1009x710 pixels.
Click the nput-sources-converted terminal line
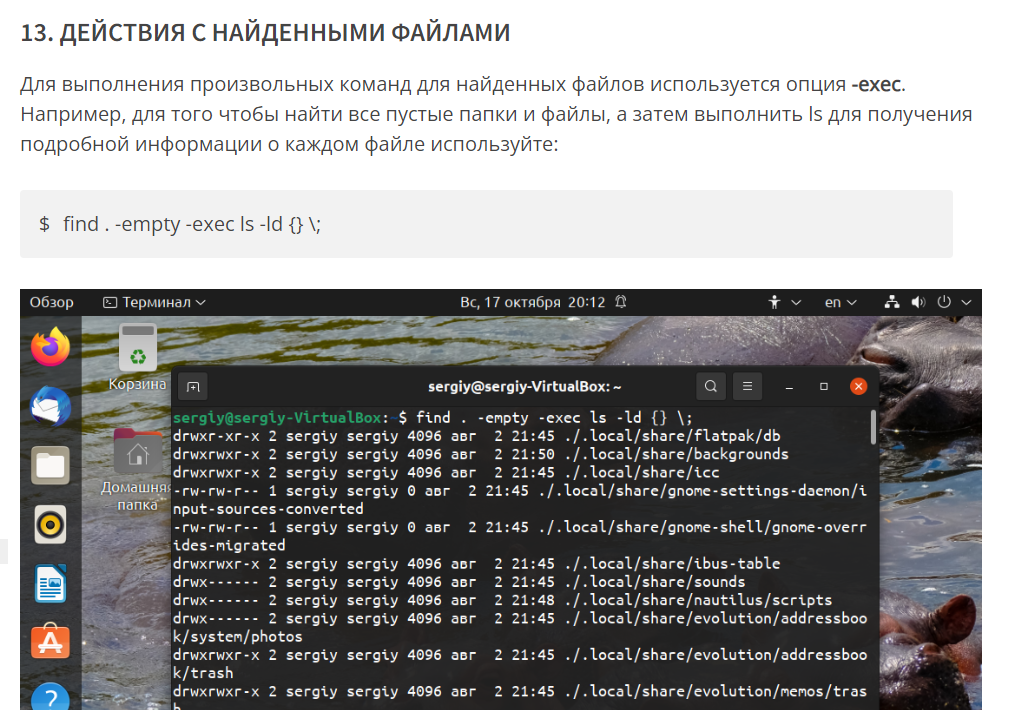[x=268, y=509]
